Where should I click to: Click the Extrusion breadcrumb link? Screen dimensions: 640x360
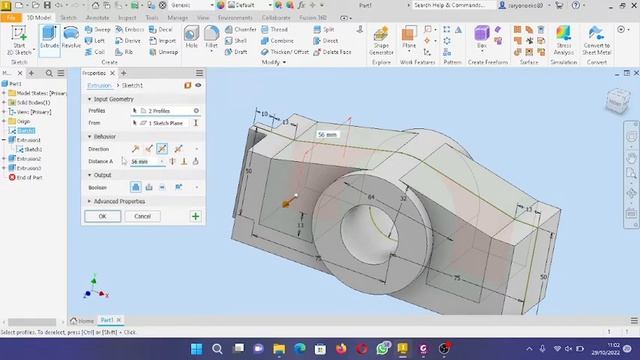(99, 85)
